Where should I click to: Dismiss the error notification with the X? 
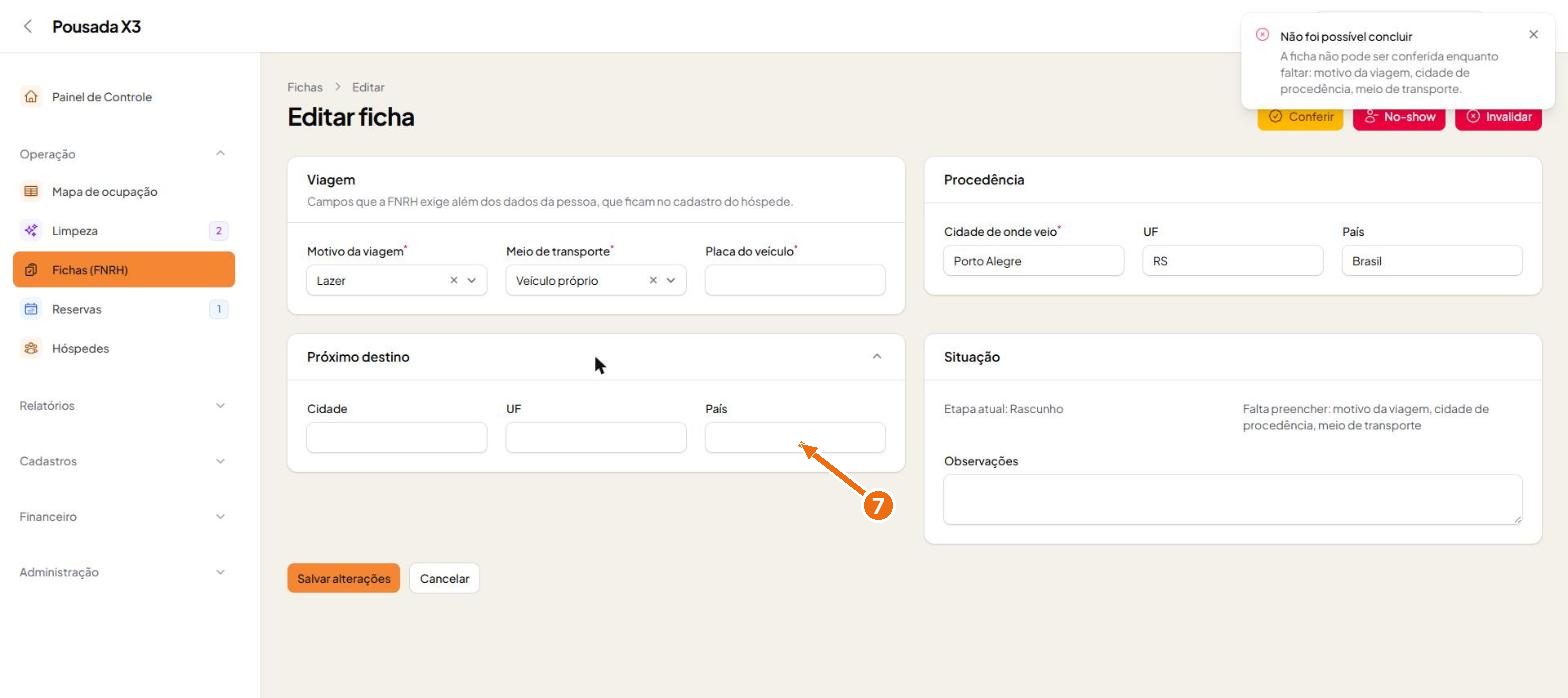(x=1534, y=35)
